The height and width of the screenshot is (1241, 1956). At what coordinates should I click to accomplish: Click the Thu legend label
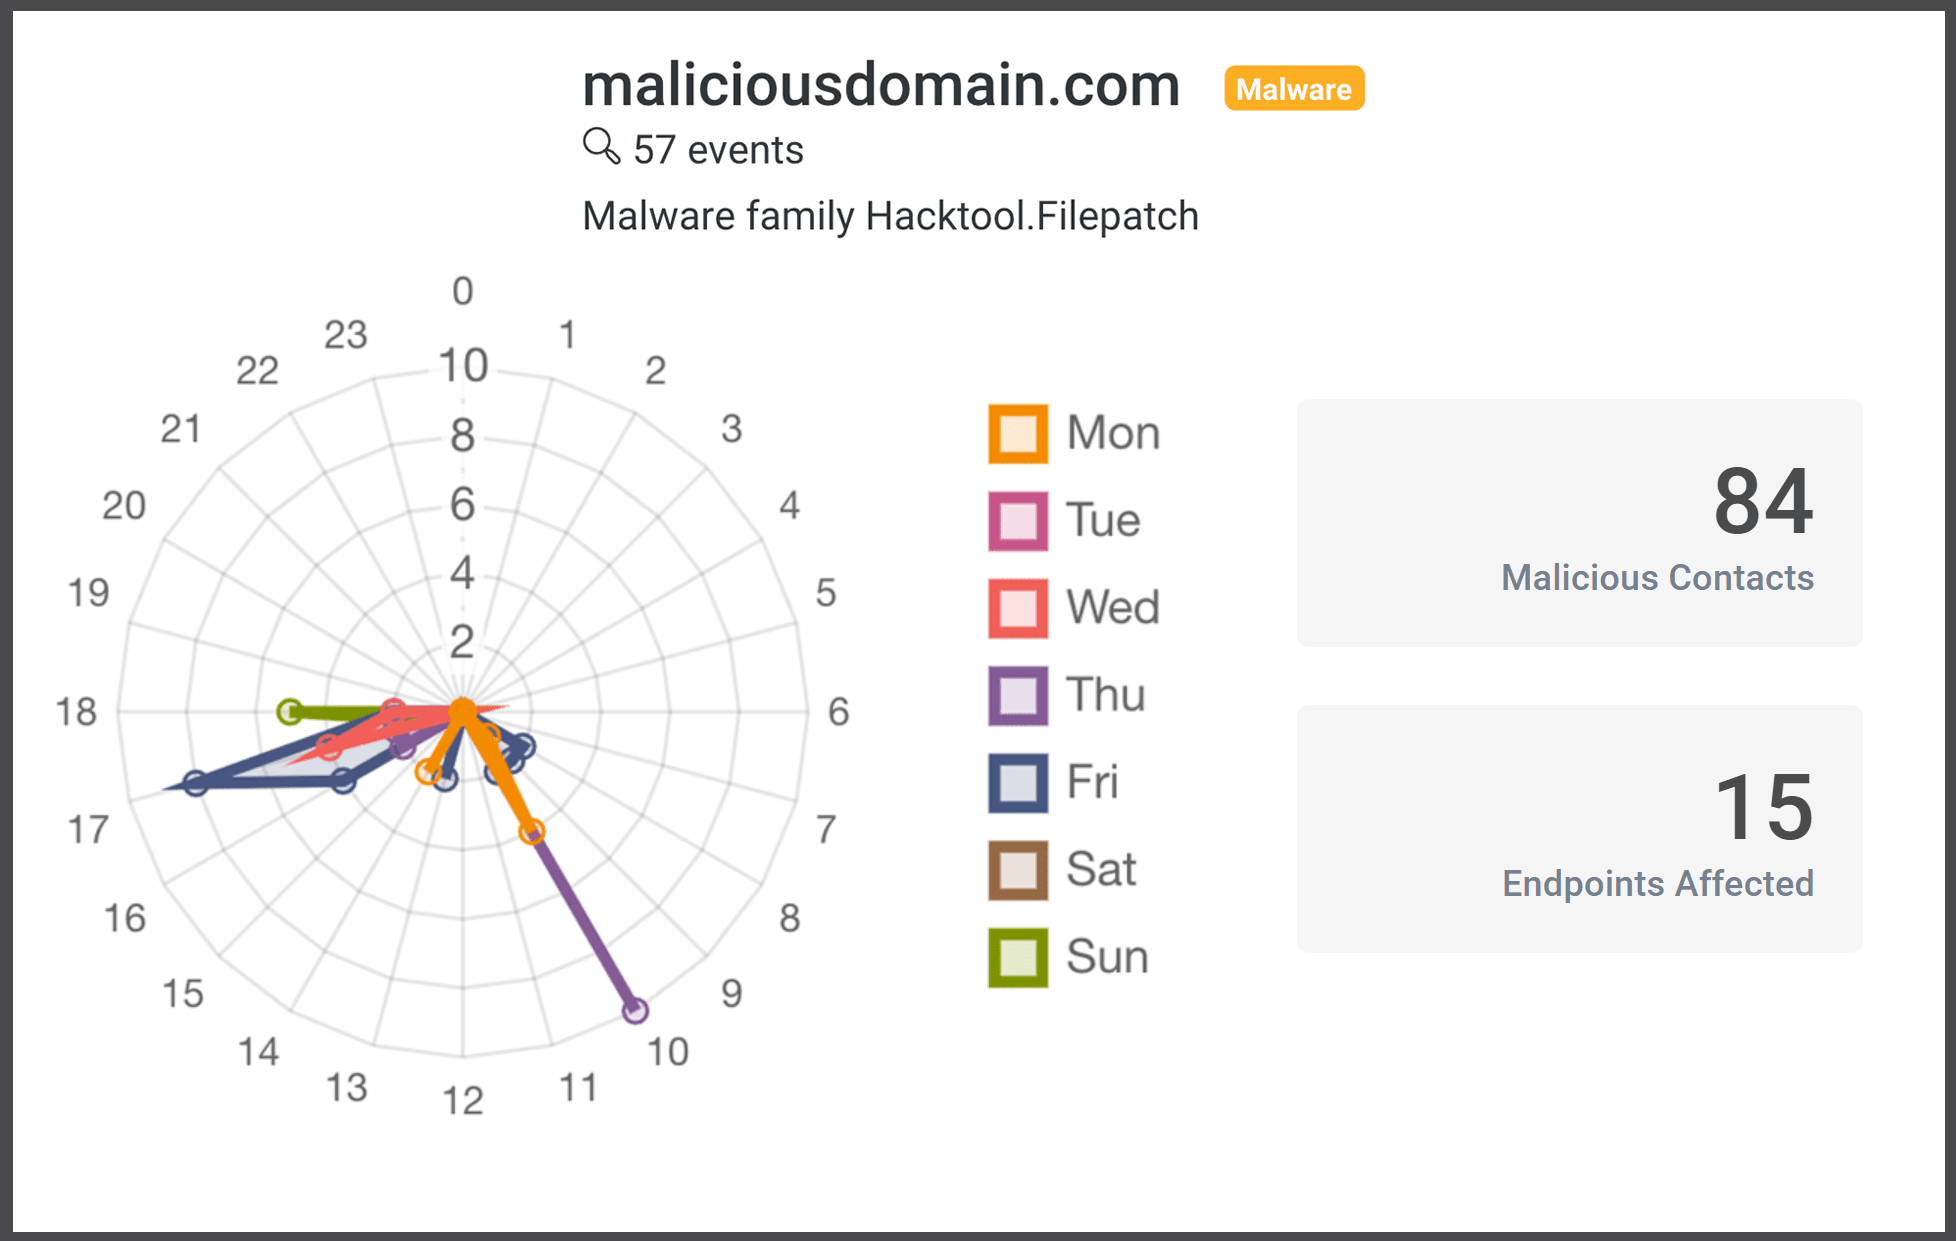1105,695
